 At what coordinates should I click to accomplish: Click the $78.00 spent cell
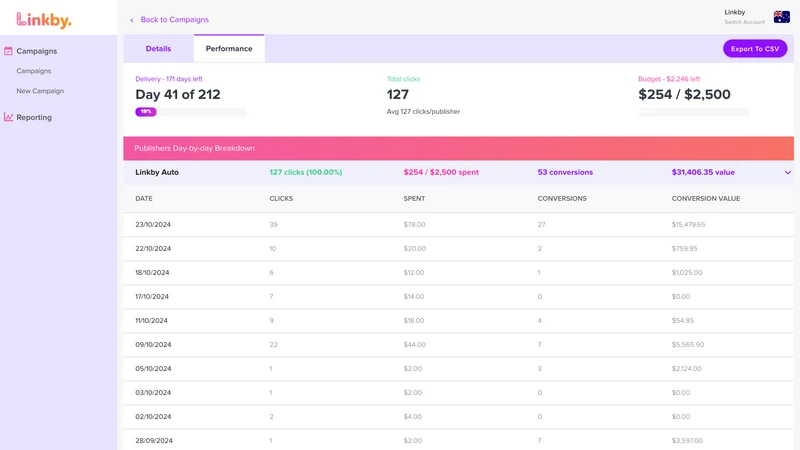point(414,224)
